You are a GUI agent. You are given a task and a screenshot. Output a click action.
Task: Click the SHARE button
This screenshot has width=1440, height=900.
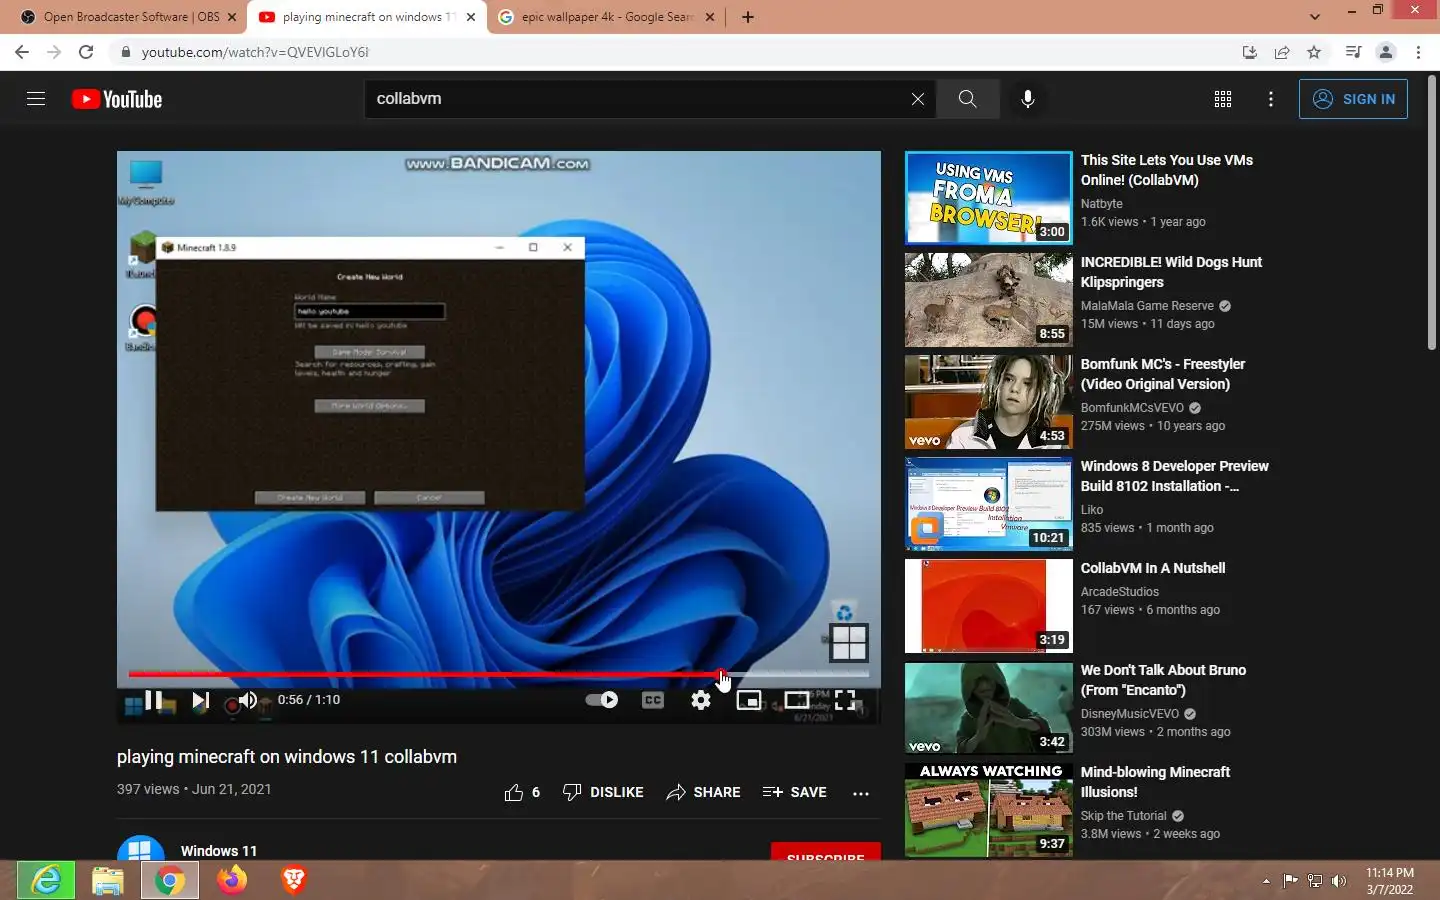click(704, 792)
